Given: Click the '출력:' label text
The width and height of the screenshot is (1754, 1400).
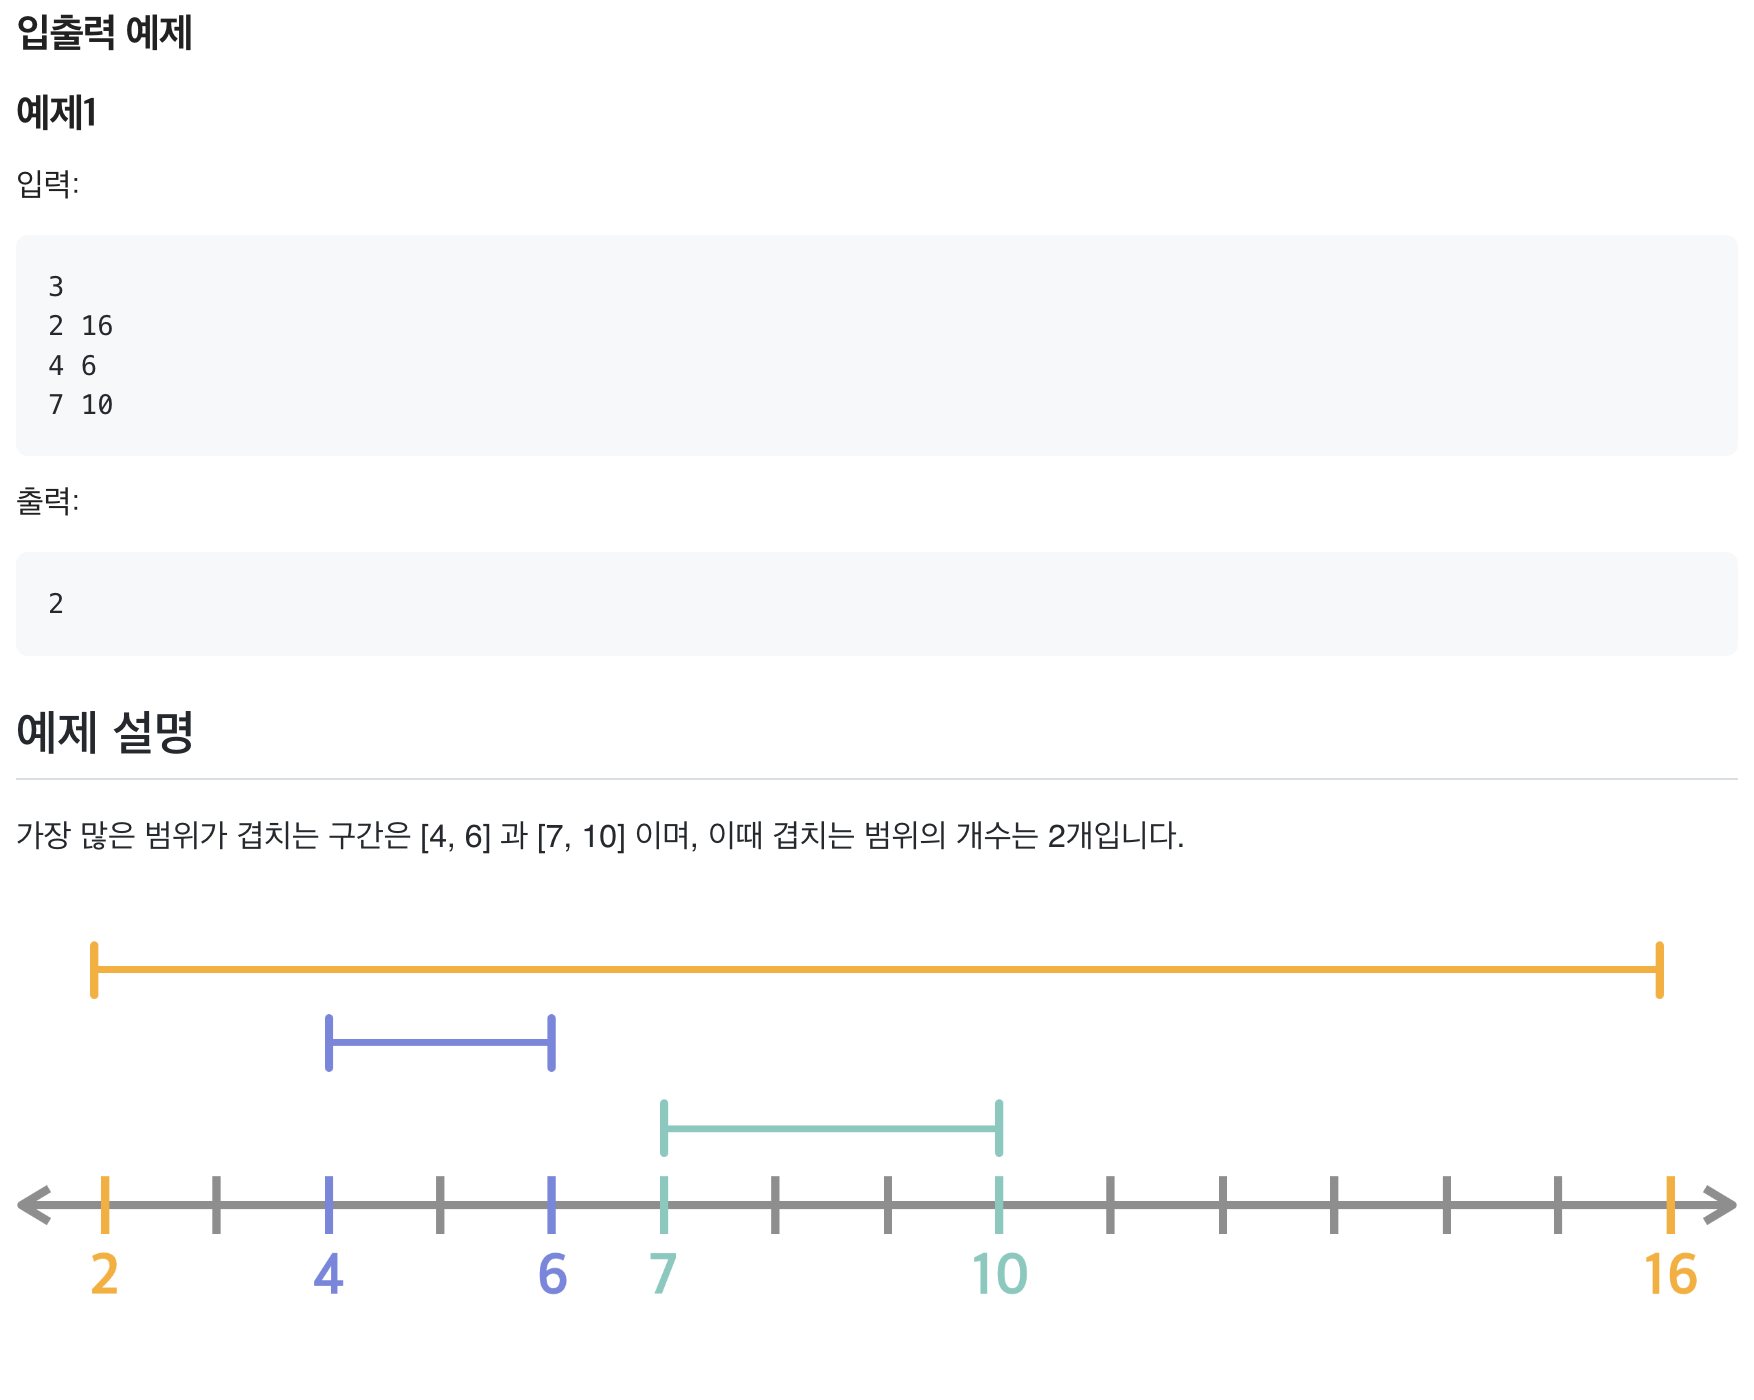Looking at the screenshot, I should (47, 500).
